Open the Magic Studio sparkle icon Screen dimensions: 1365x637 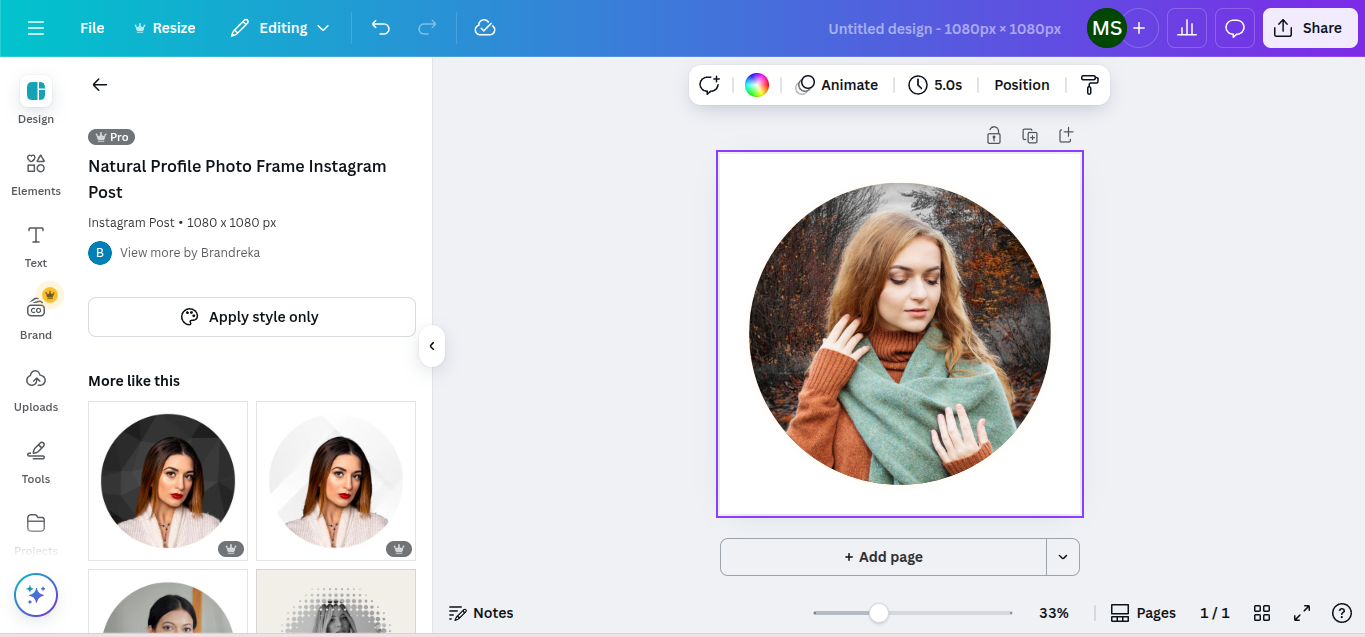(x=35, y=594)
